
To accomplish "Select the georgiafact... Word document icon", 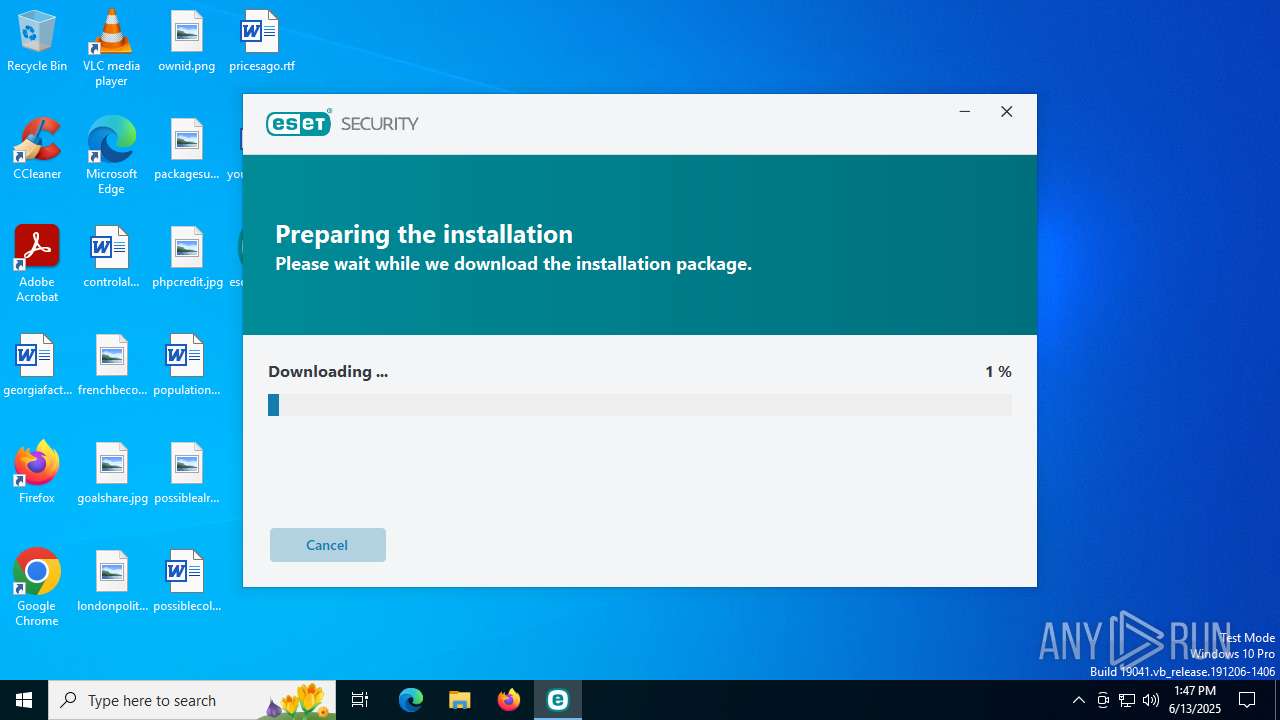I will pos(37,366).
